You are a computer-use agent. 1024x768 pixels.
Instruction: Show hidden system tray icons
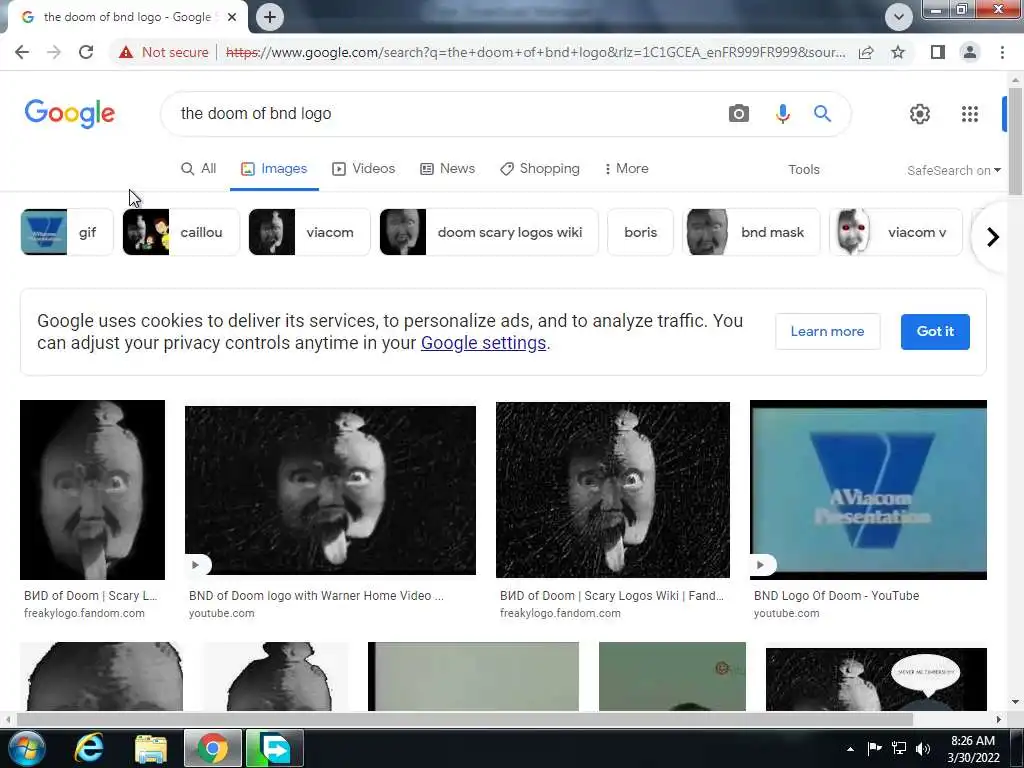[x=850, y=749]
